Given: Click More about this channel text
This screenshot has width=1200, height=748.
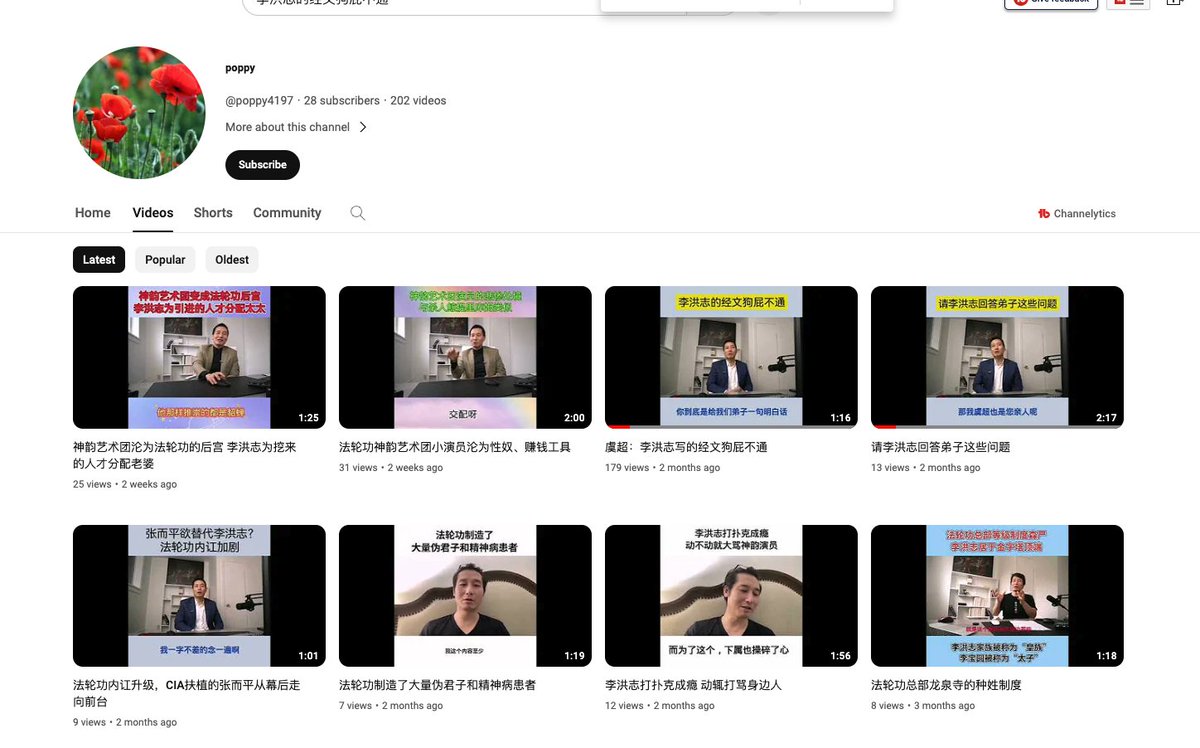Looking at the screenshot, I should tap(288, 127).
